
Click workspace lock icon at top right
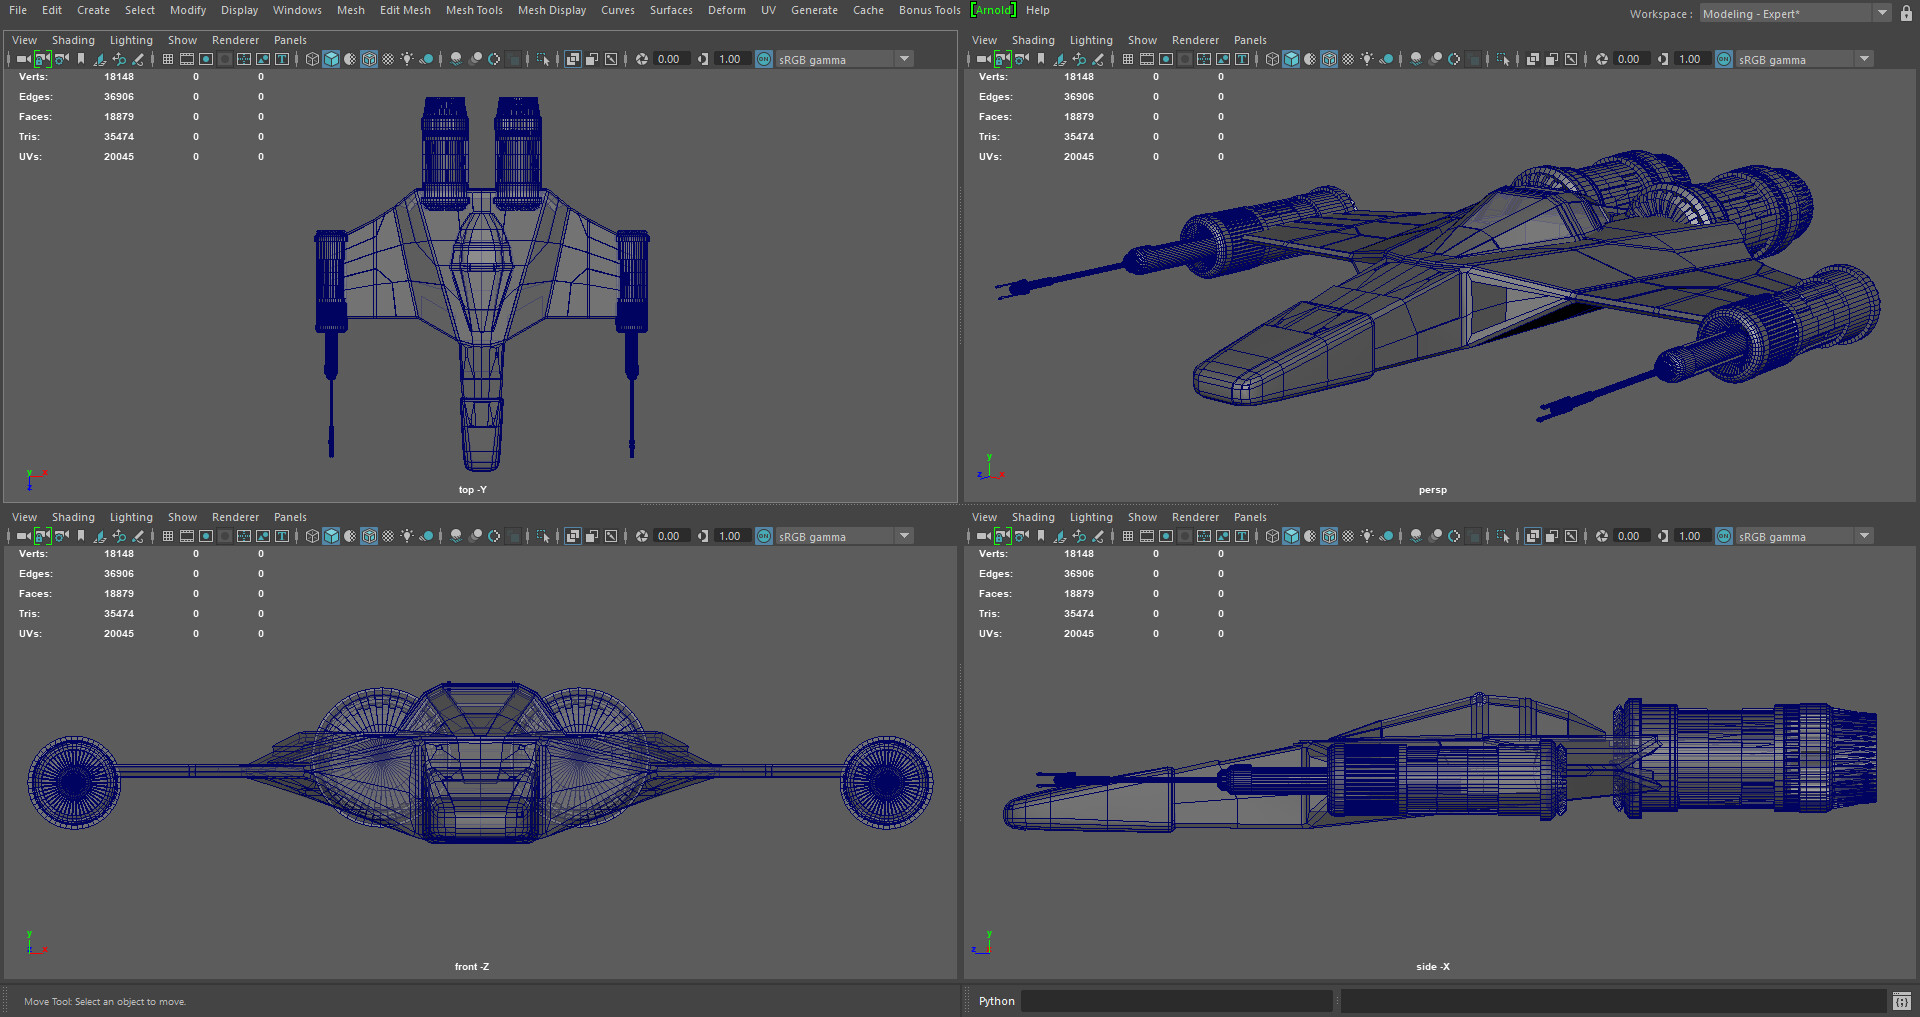[x=1906, y=14]
